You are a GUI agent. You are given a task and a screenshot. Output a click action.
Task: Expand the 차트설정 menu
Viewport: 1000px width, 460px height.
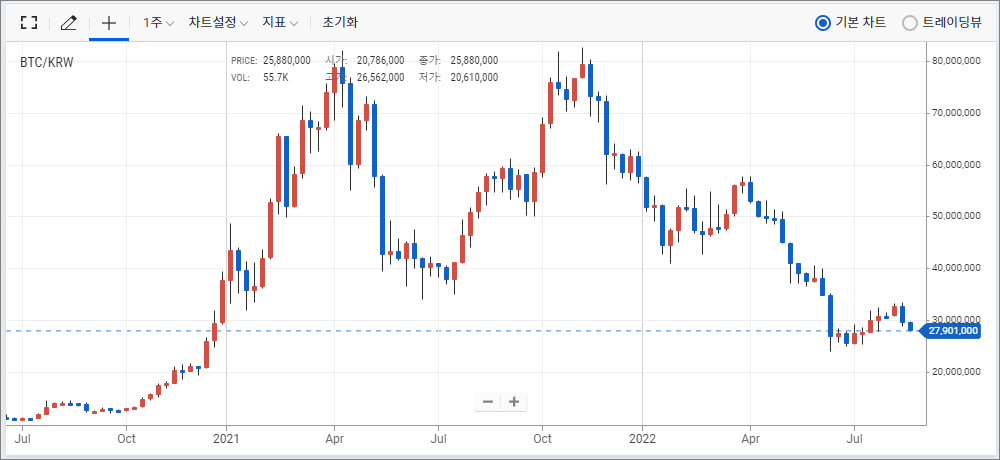218,23
